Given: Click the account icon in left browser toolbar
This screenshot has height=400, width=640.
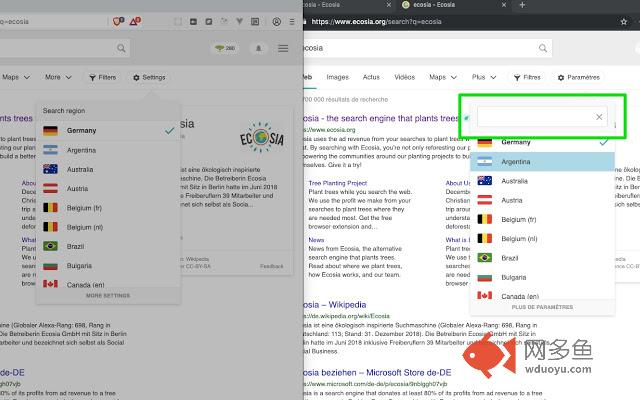Looking at the screenshot, I should 276,22.
